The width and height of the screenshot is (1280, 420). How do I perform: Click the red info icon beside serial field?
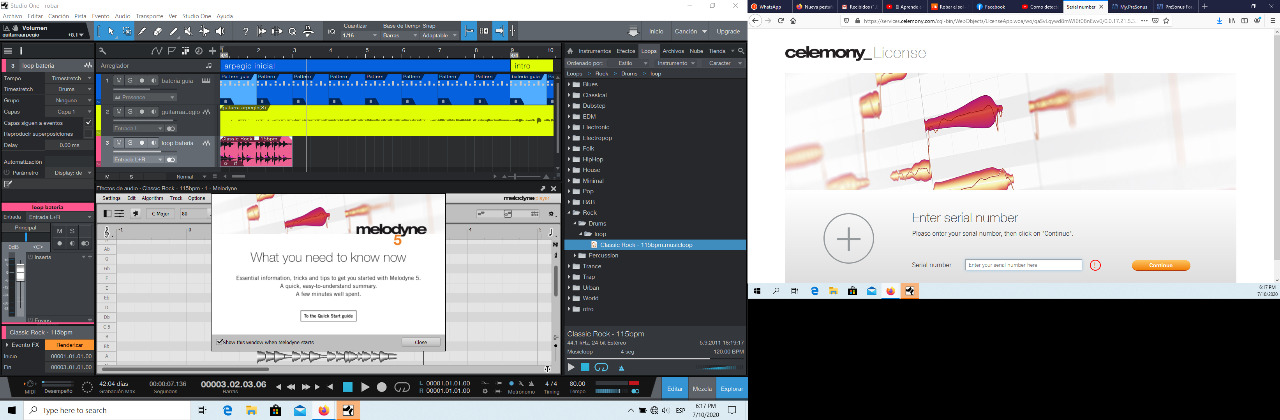click(x=1095, y=265)
